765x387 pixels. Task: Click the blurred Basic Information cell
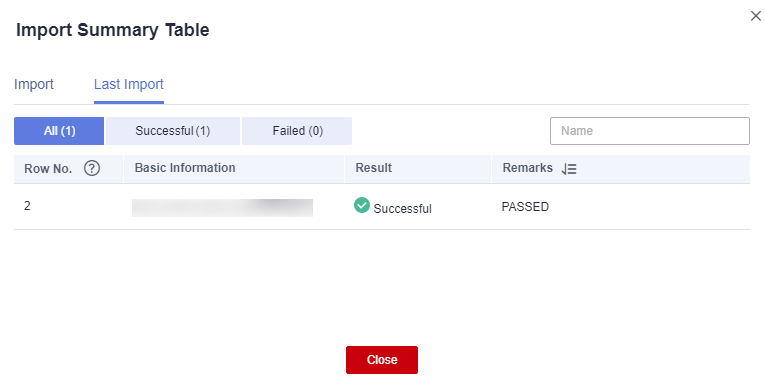222,208
